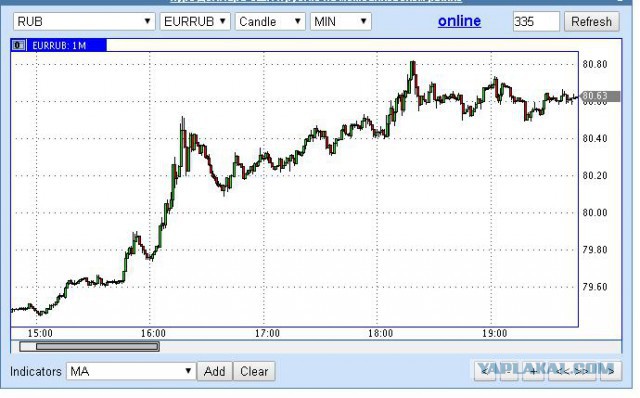Open the MA indicators dropdown

(x=131, y=371)
